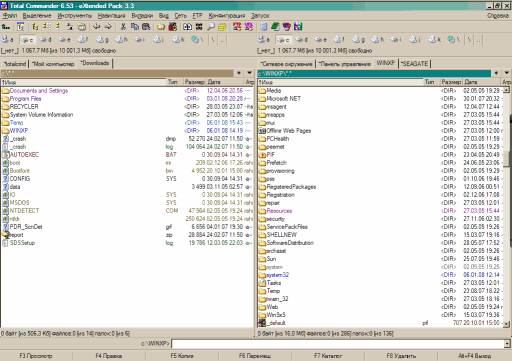The image size is (512, 361).
Task: Click the yellow notes toolbar icon
Action: (222, 27)
